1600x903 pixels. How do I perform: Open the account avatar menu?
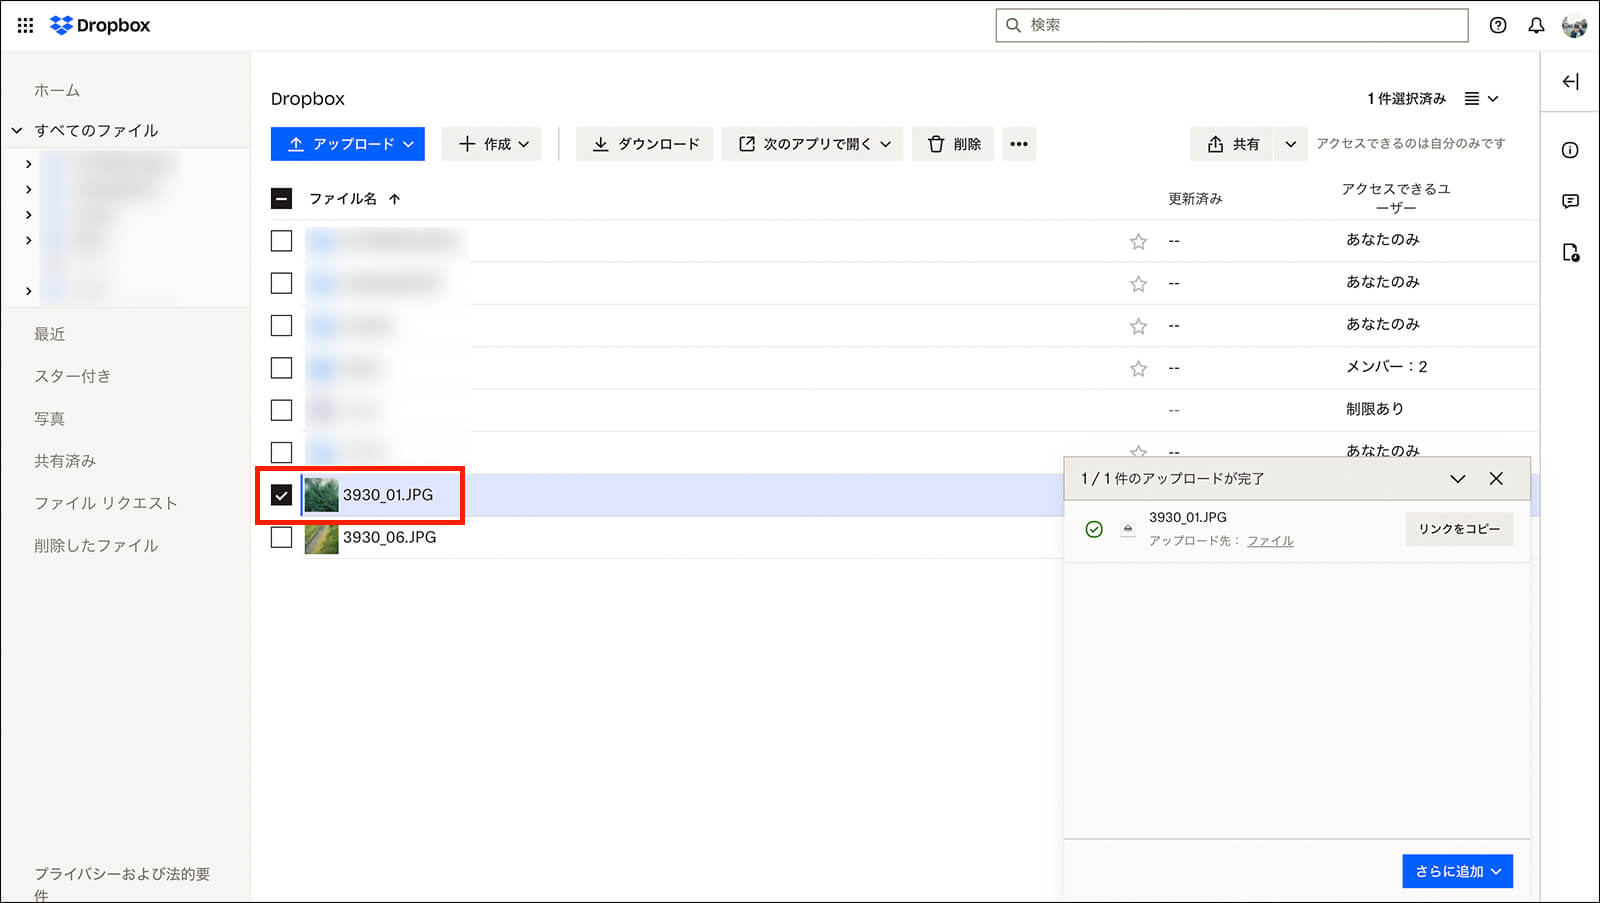1574,25
